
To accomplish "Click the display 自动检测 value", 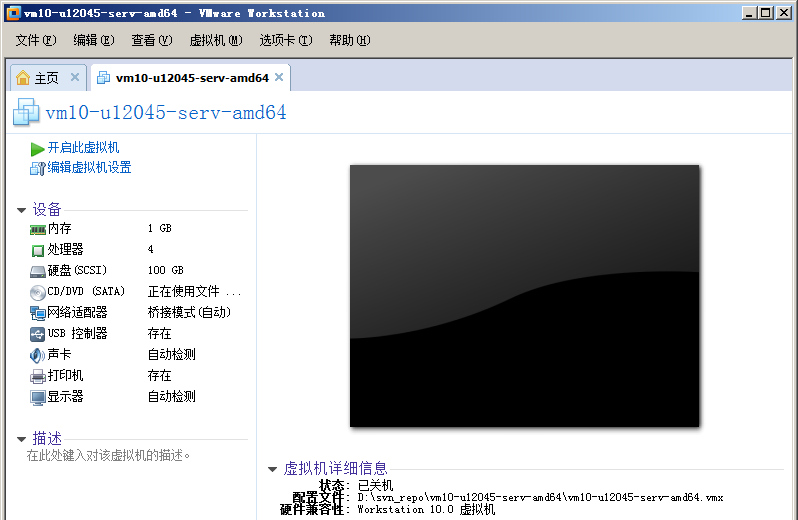I will pyautogui.click(x=172, y=396).
